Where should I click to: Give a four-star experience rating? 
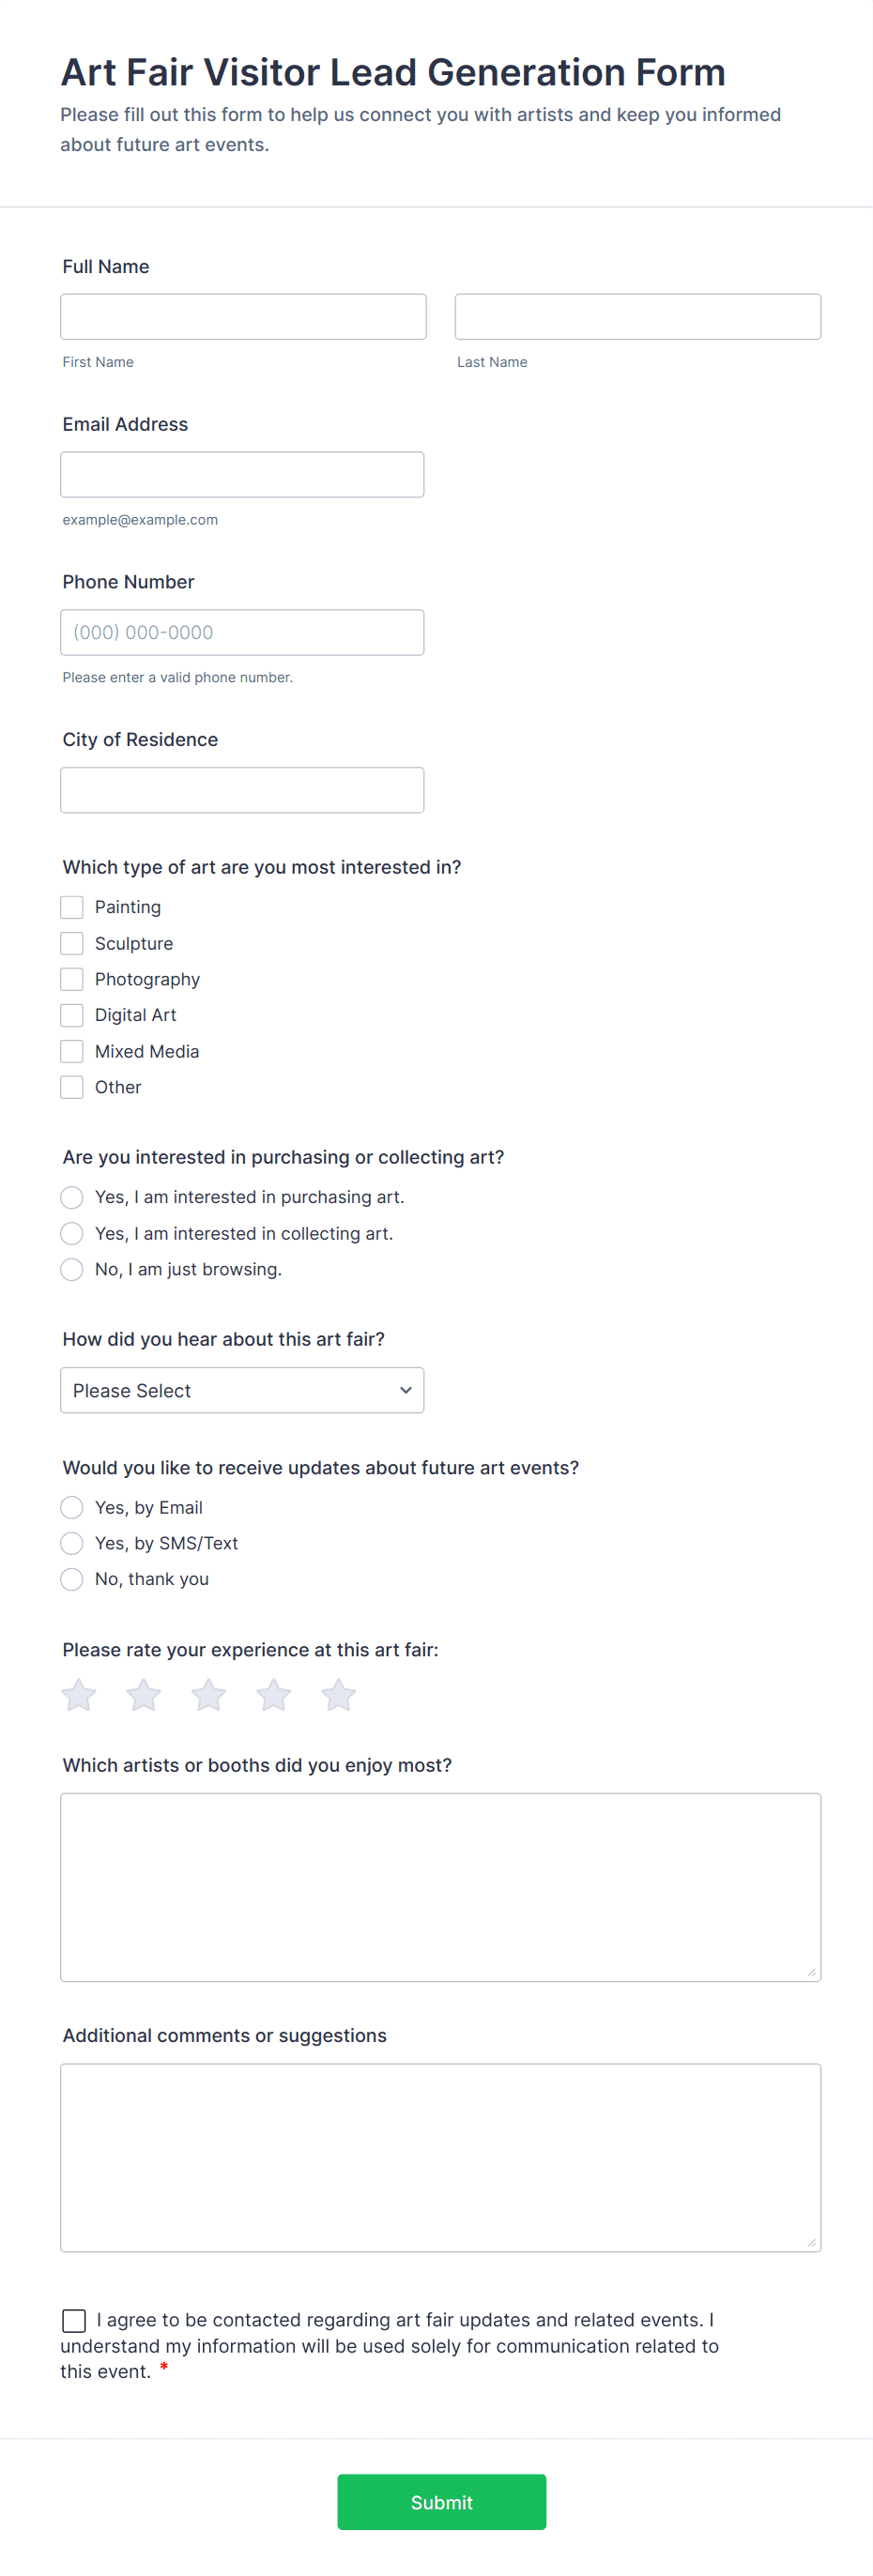(x=274, y=1695)
